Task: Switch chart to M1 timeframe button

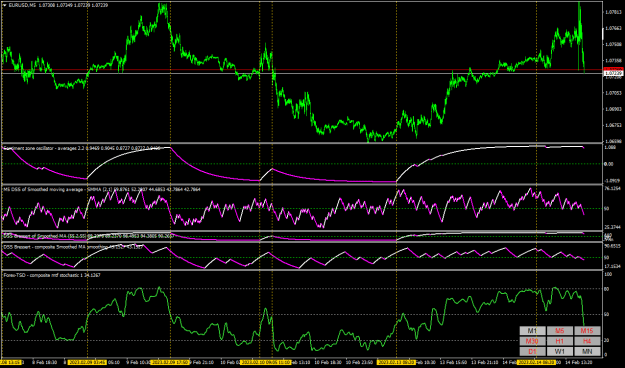Action: [532, 331]
